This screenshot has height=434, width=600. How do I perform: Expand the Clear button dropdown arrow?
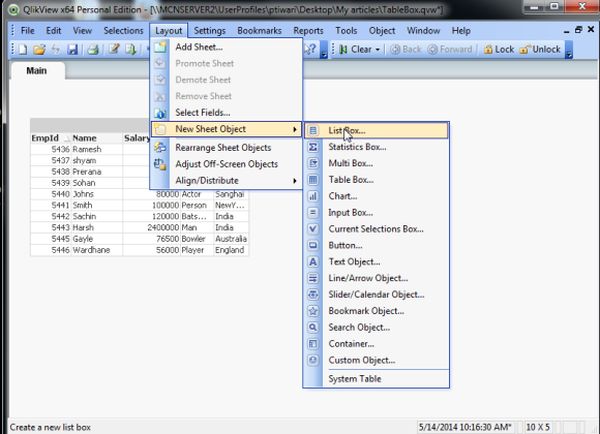tap(378, 50)
